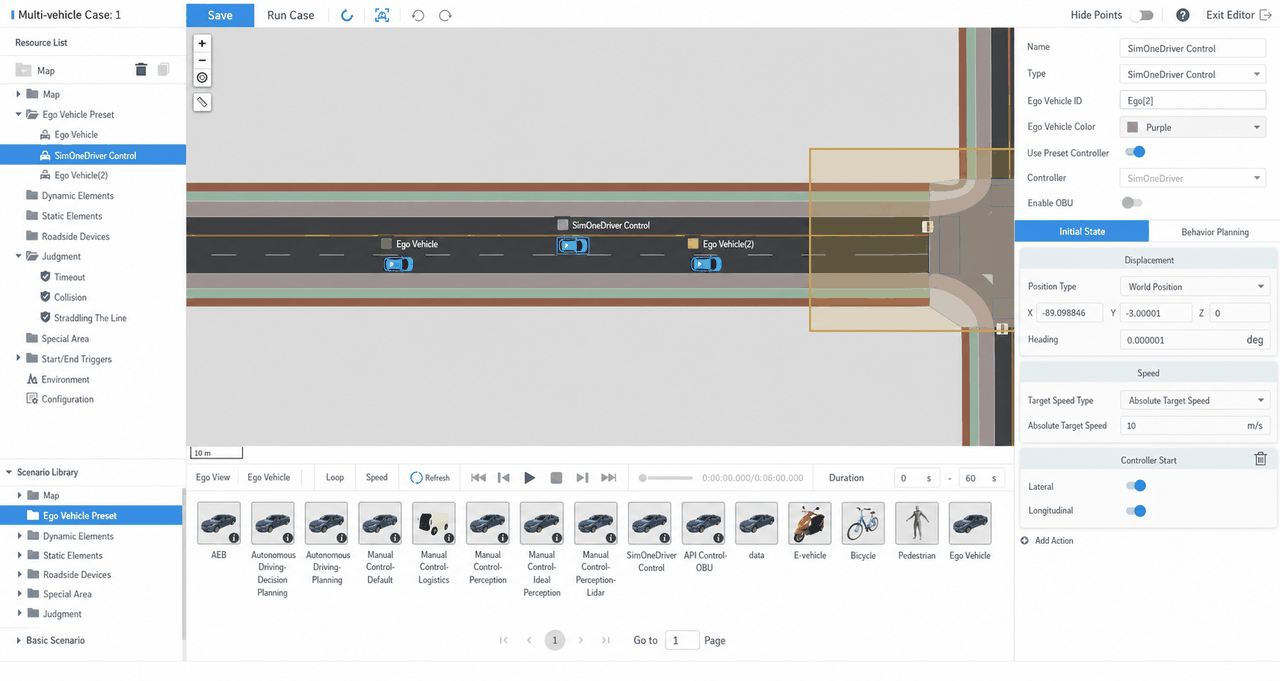Toggle Use Preset Controller switch
Viewport: 1280px width, 681px height.
[x=1134, y=153]
